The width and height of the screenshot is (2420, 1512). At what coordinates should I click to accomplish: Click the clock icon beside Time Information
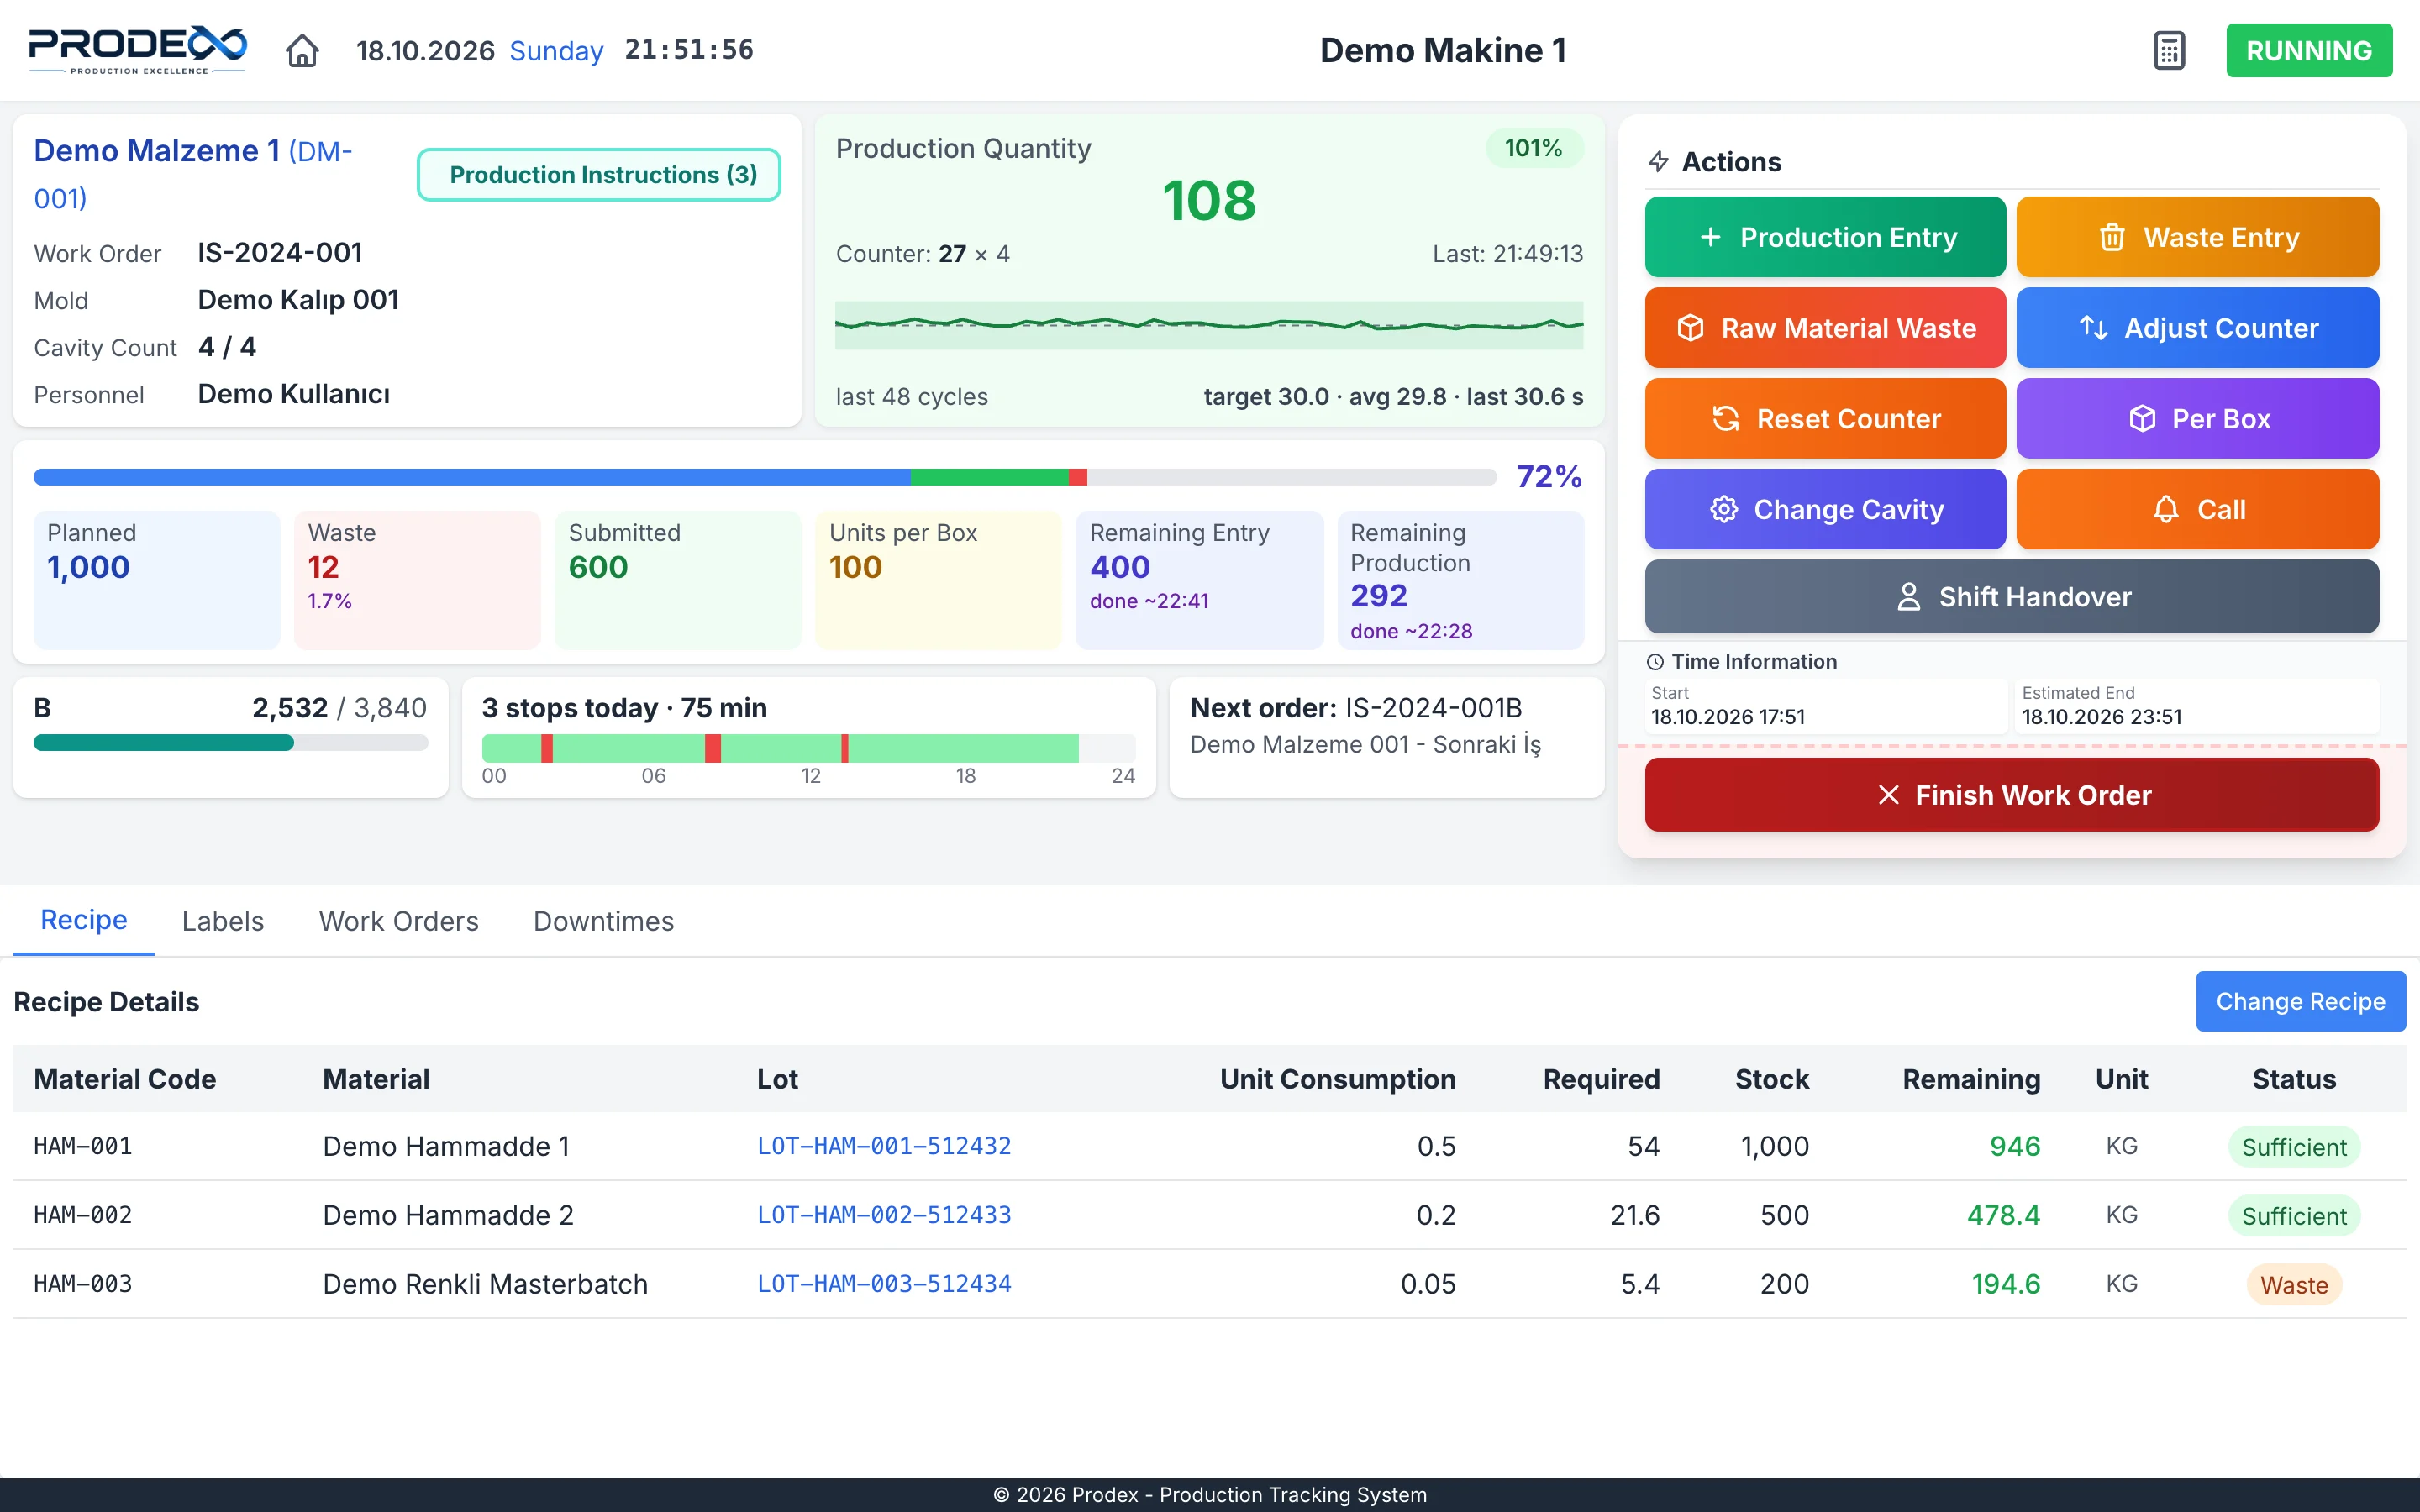(x=1655, y=662)
